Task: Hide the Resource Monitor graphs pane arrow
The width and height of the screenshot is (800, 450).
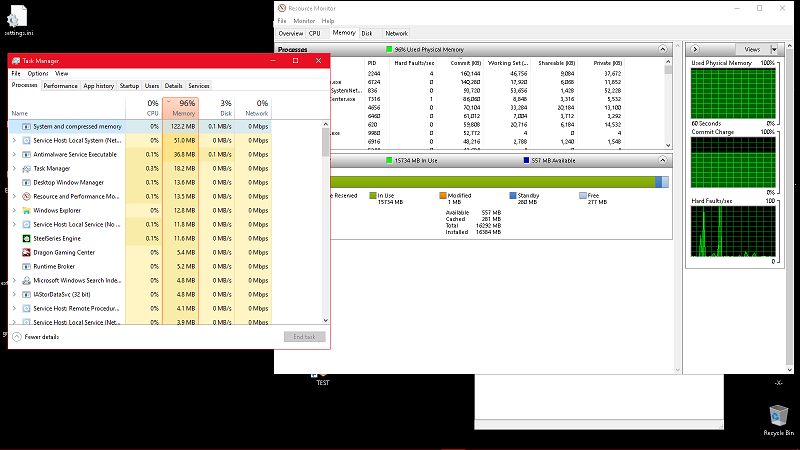Action: (694, 49)
